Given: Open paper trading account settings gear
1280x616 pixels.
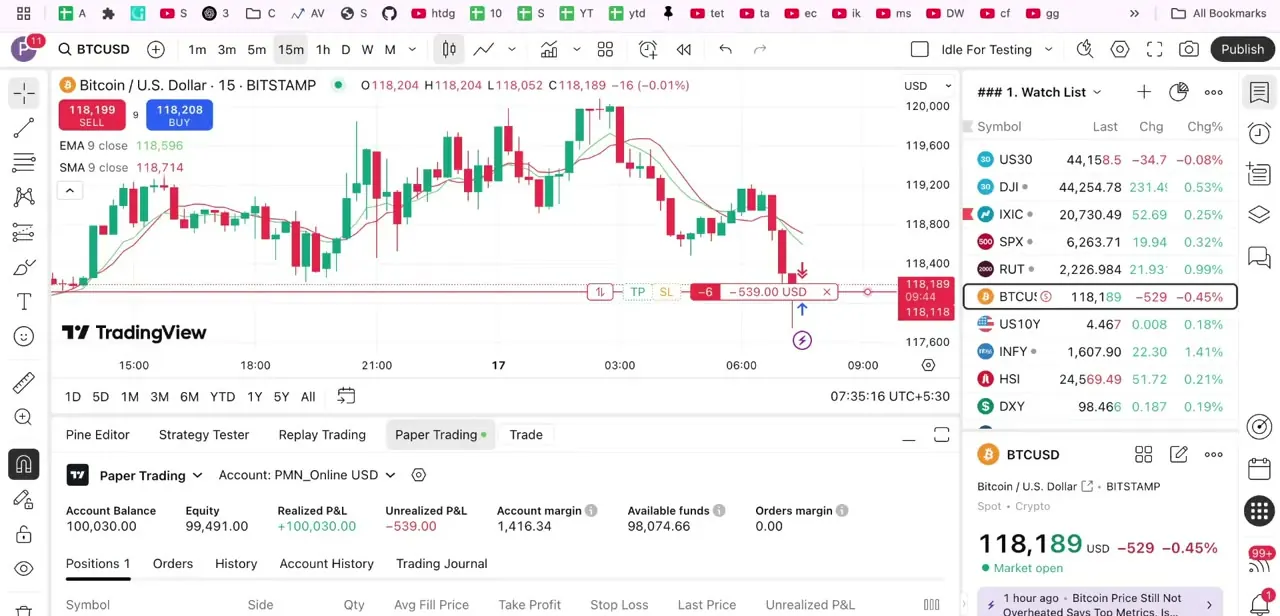Looking at the screenshot, I should point(419,475).
